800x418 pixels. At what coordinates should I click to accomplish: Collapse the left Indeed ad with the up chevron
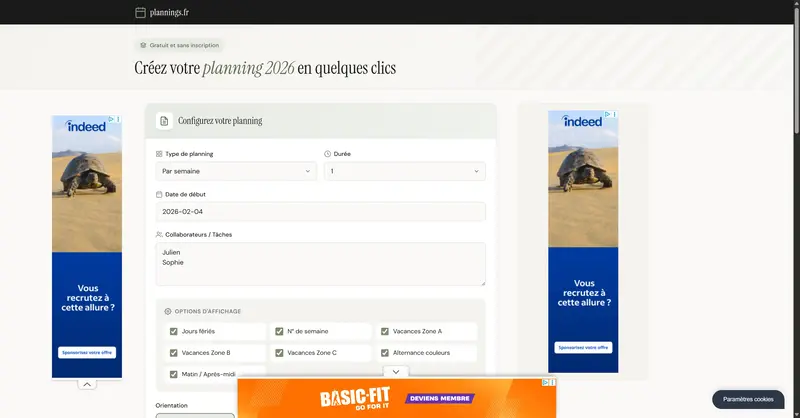(x=87, y=384)
